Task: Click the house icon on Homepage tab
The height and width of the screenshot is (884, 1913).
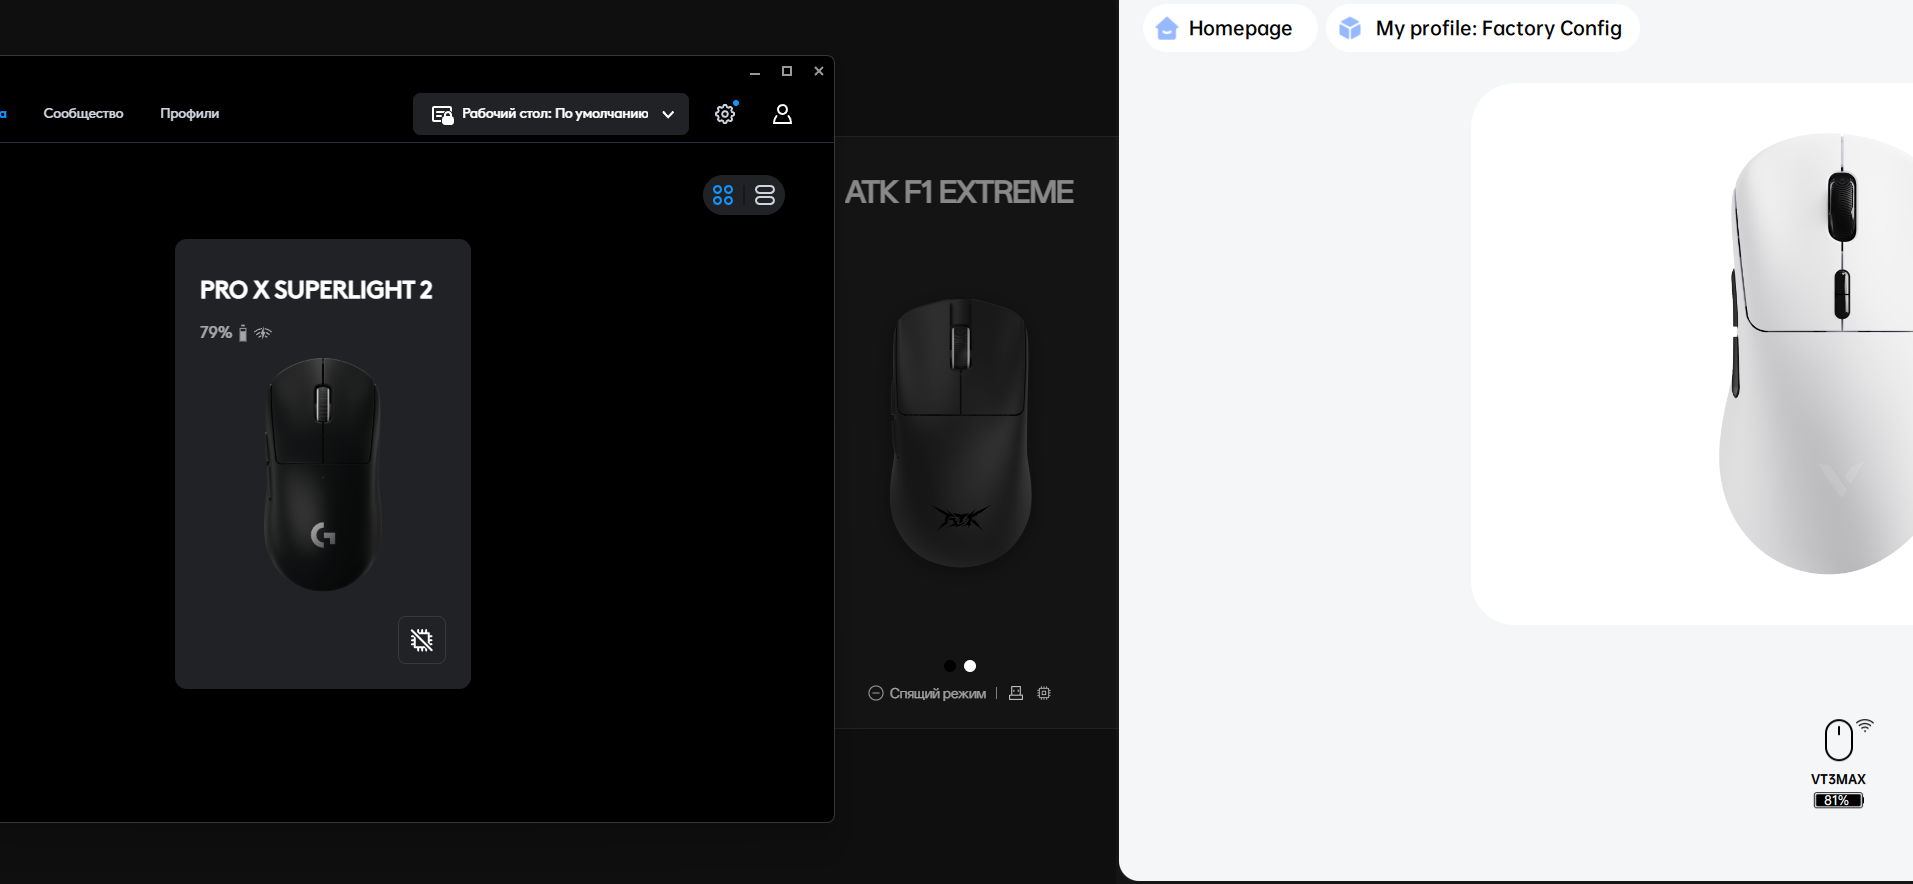Action: (x=1167, y=28)
